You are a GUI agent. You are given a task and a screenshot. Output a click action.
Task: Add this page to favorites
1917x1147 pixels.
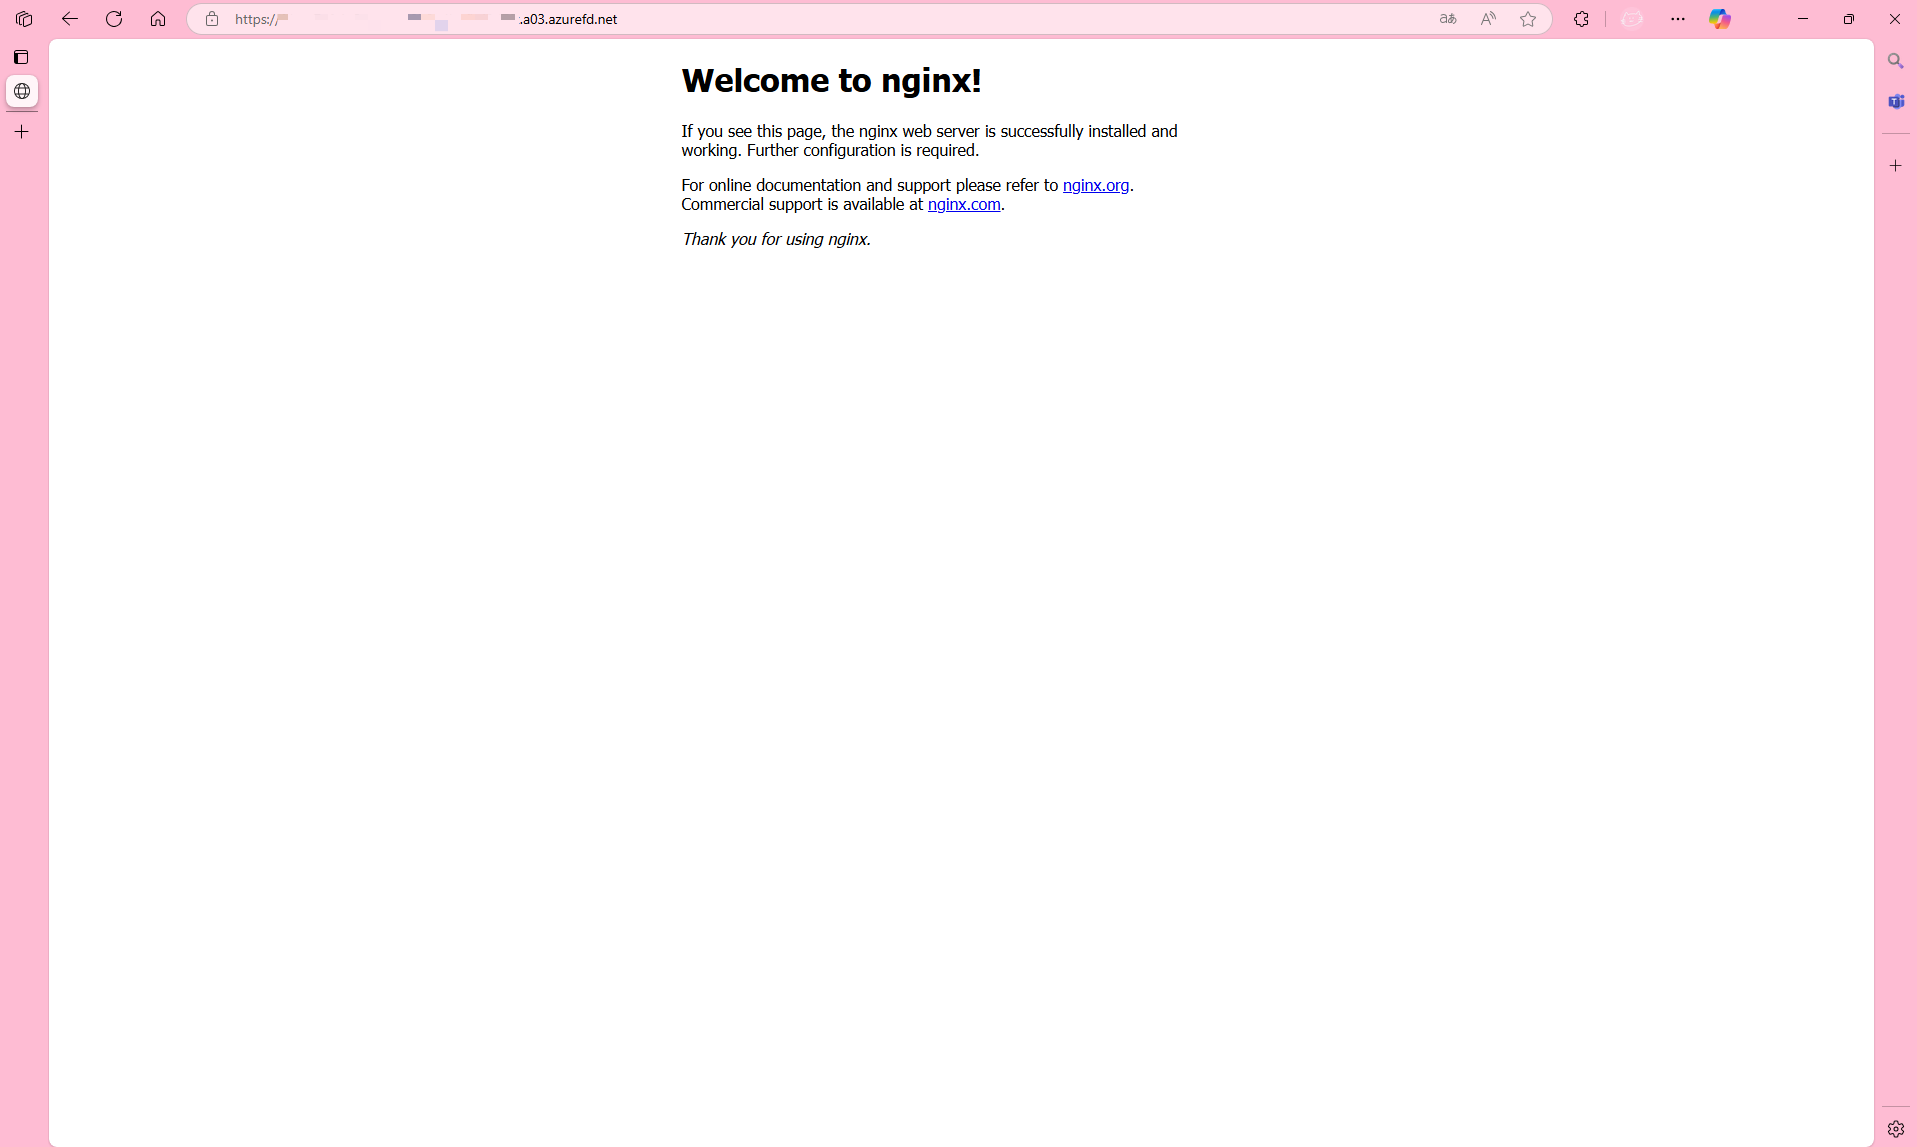pos(1527,18)
